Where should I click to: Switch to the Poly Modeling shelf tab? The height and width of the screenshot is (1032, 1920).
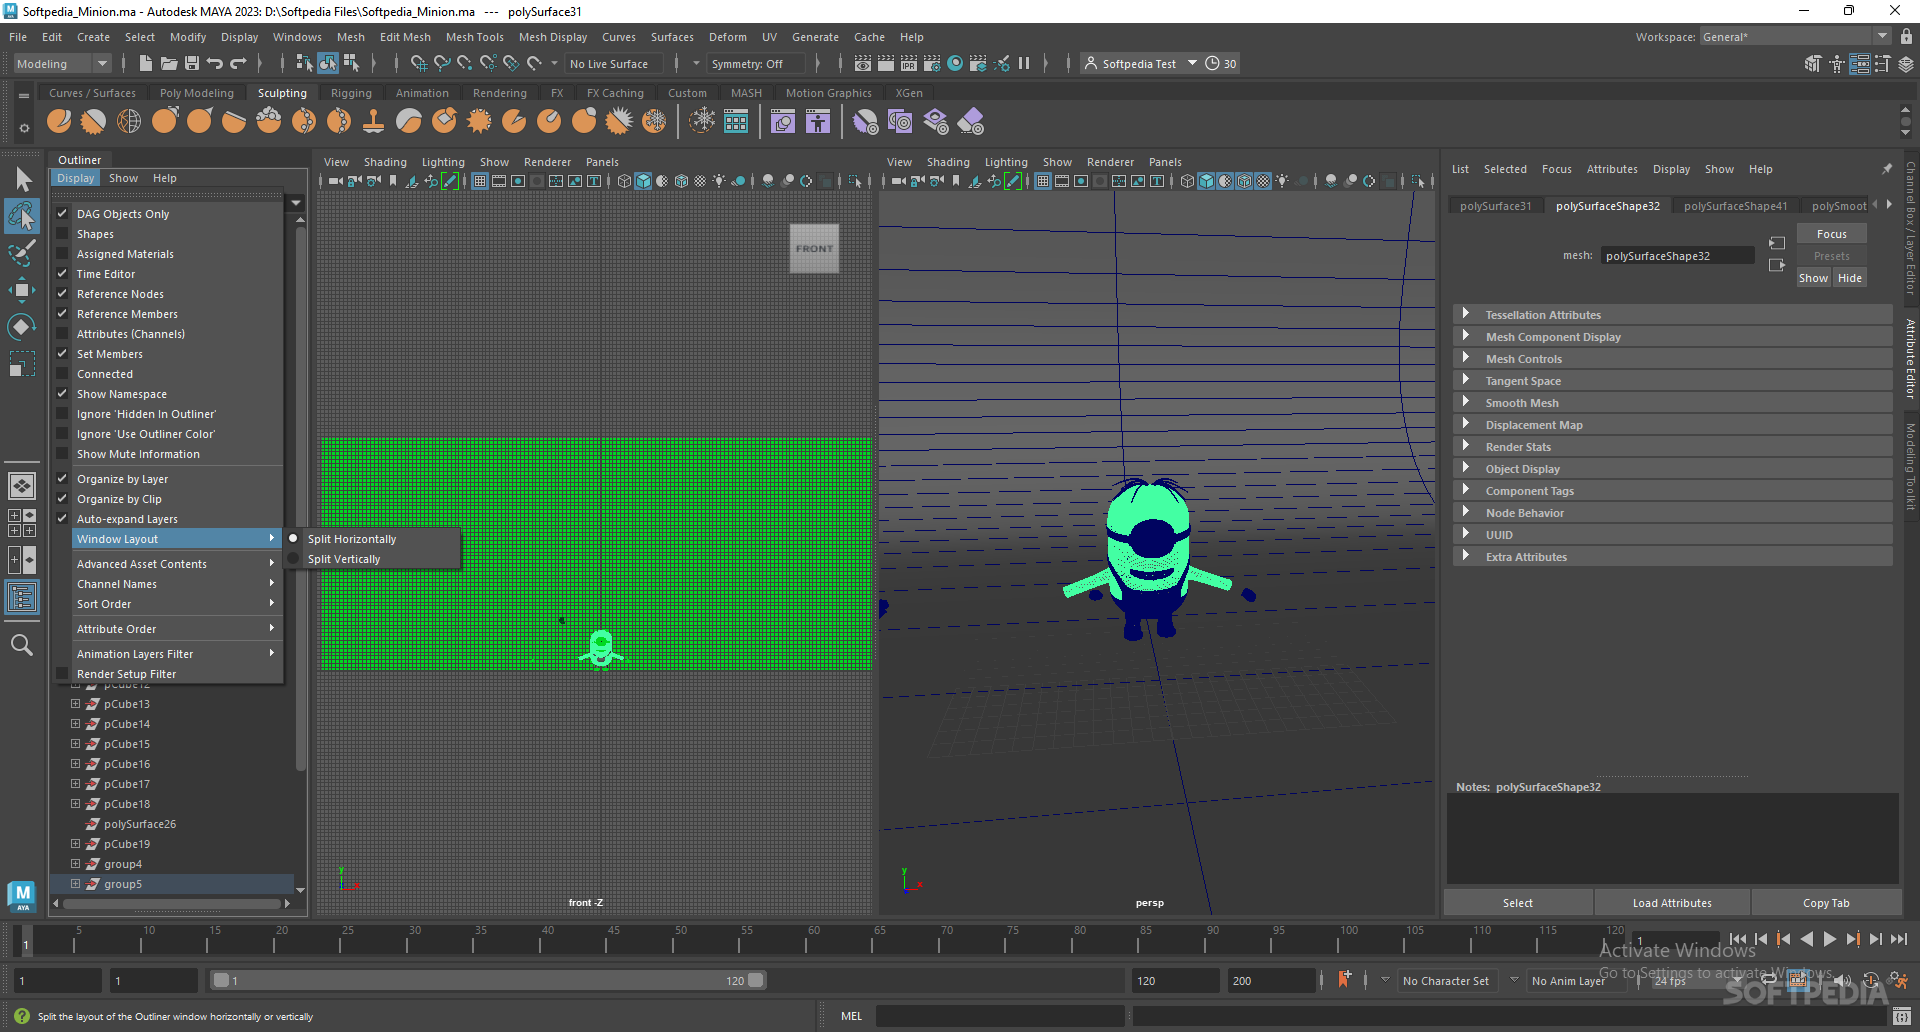[x=197, y=93]
